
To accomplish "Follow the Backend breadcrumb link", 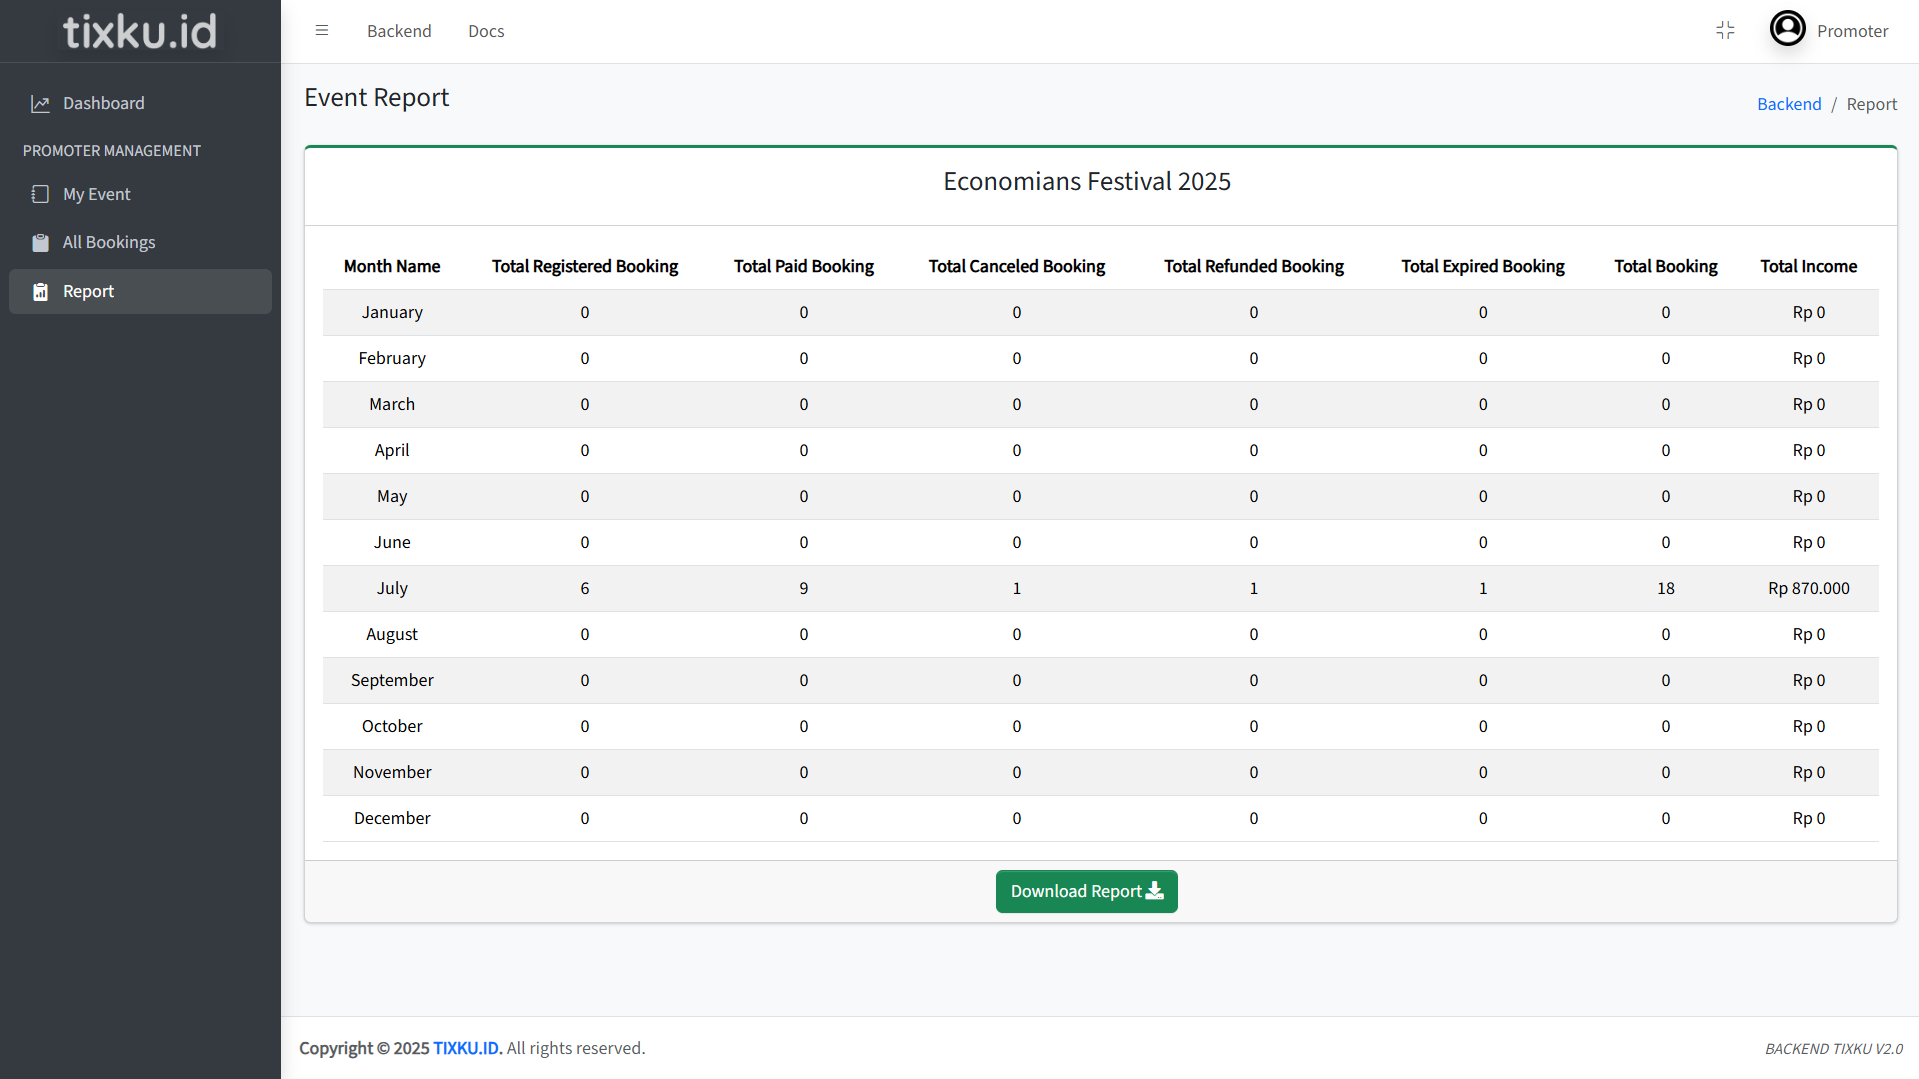I will (1789, 104).
